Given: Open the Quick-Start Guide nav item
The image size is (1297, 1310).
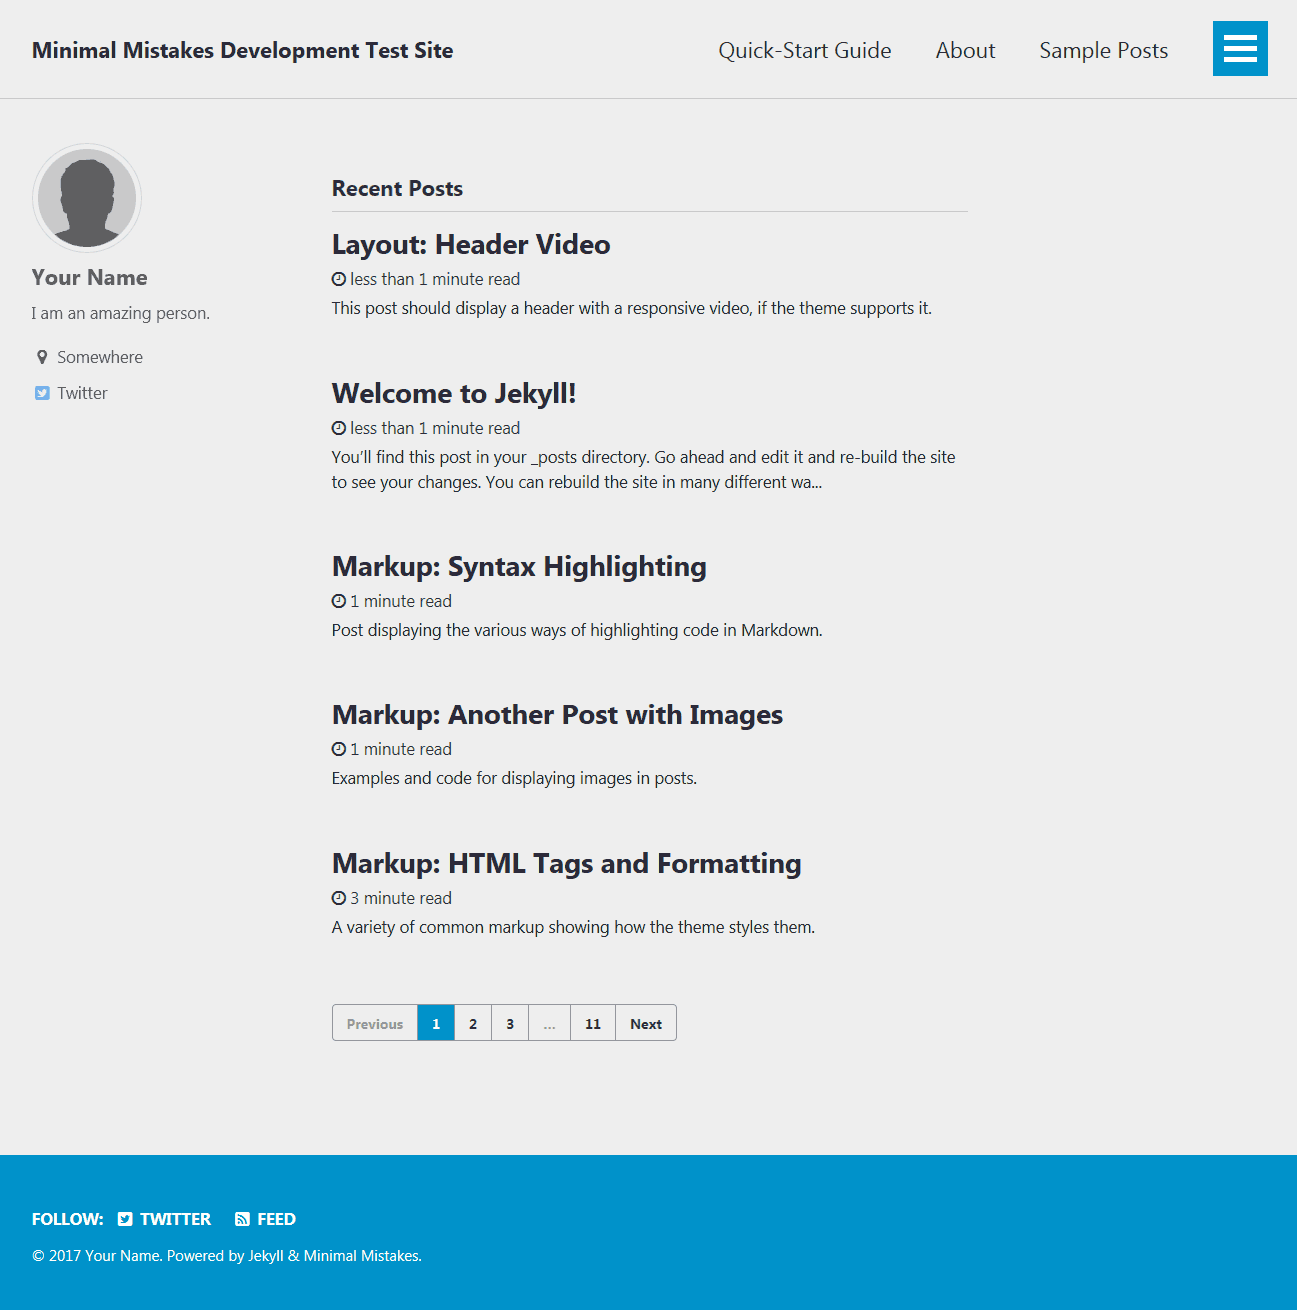Looking at the screenshot, I should pos(804,50).
